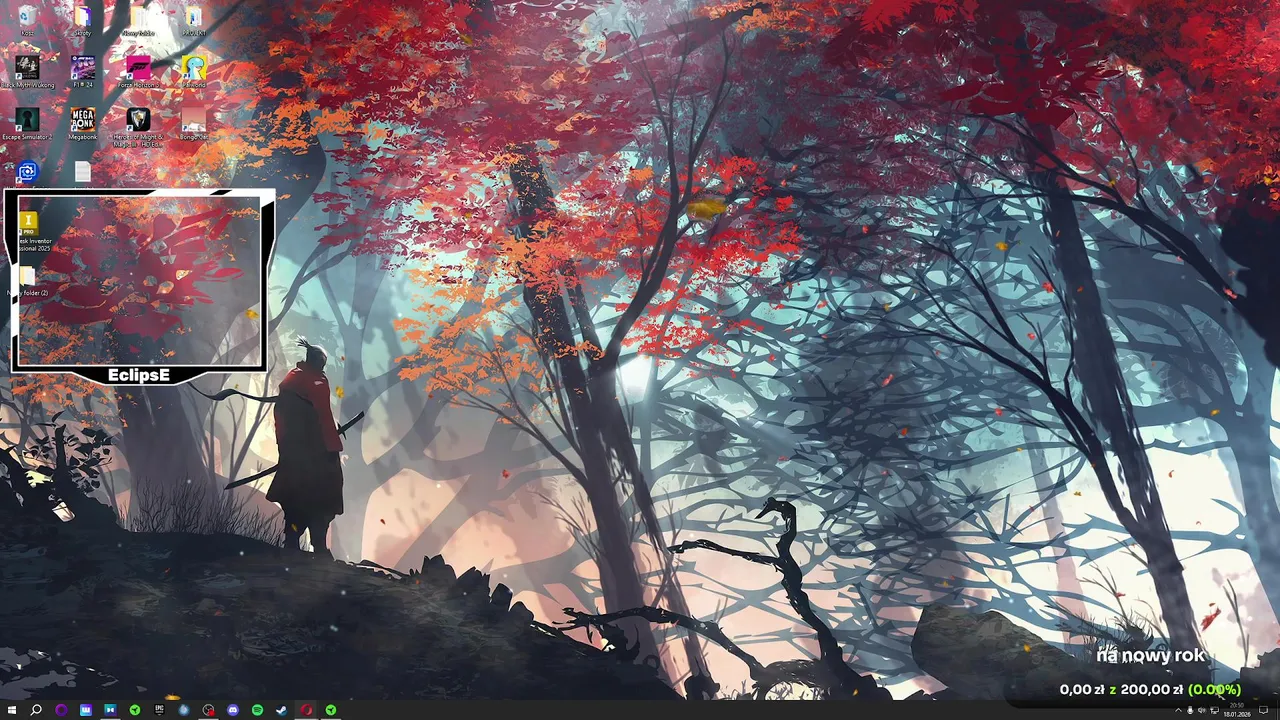Viewport: 1280px width, 720px height.
Task: Launch the Megabonk shortcut
Action: tap(83, 124)
